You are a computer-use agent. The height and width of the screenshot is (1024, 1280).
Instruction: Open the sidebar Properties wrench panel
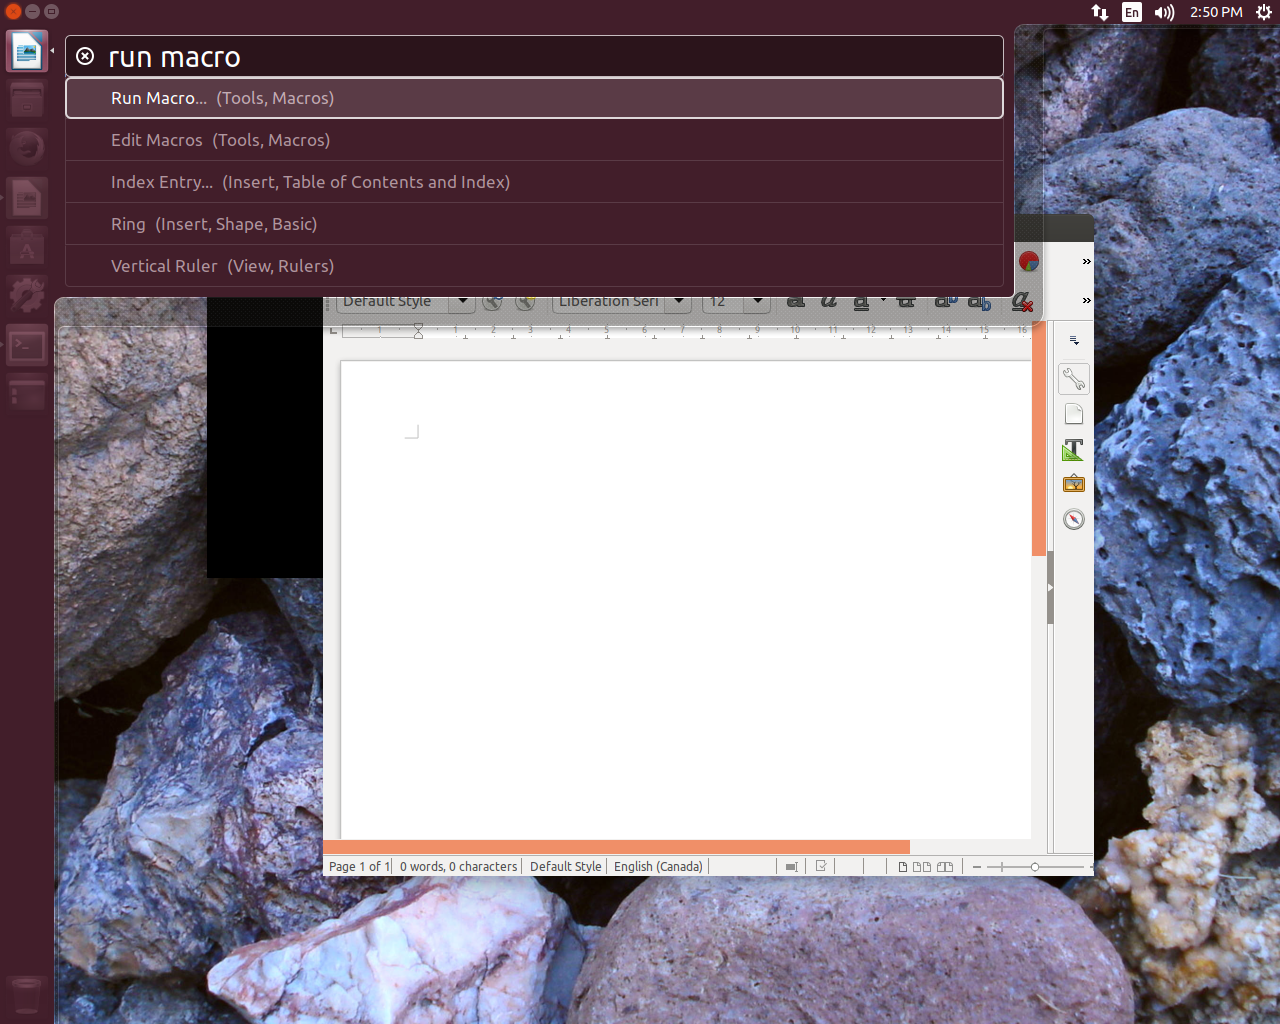click(1074, 379)
